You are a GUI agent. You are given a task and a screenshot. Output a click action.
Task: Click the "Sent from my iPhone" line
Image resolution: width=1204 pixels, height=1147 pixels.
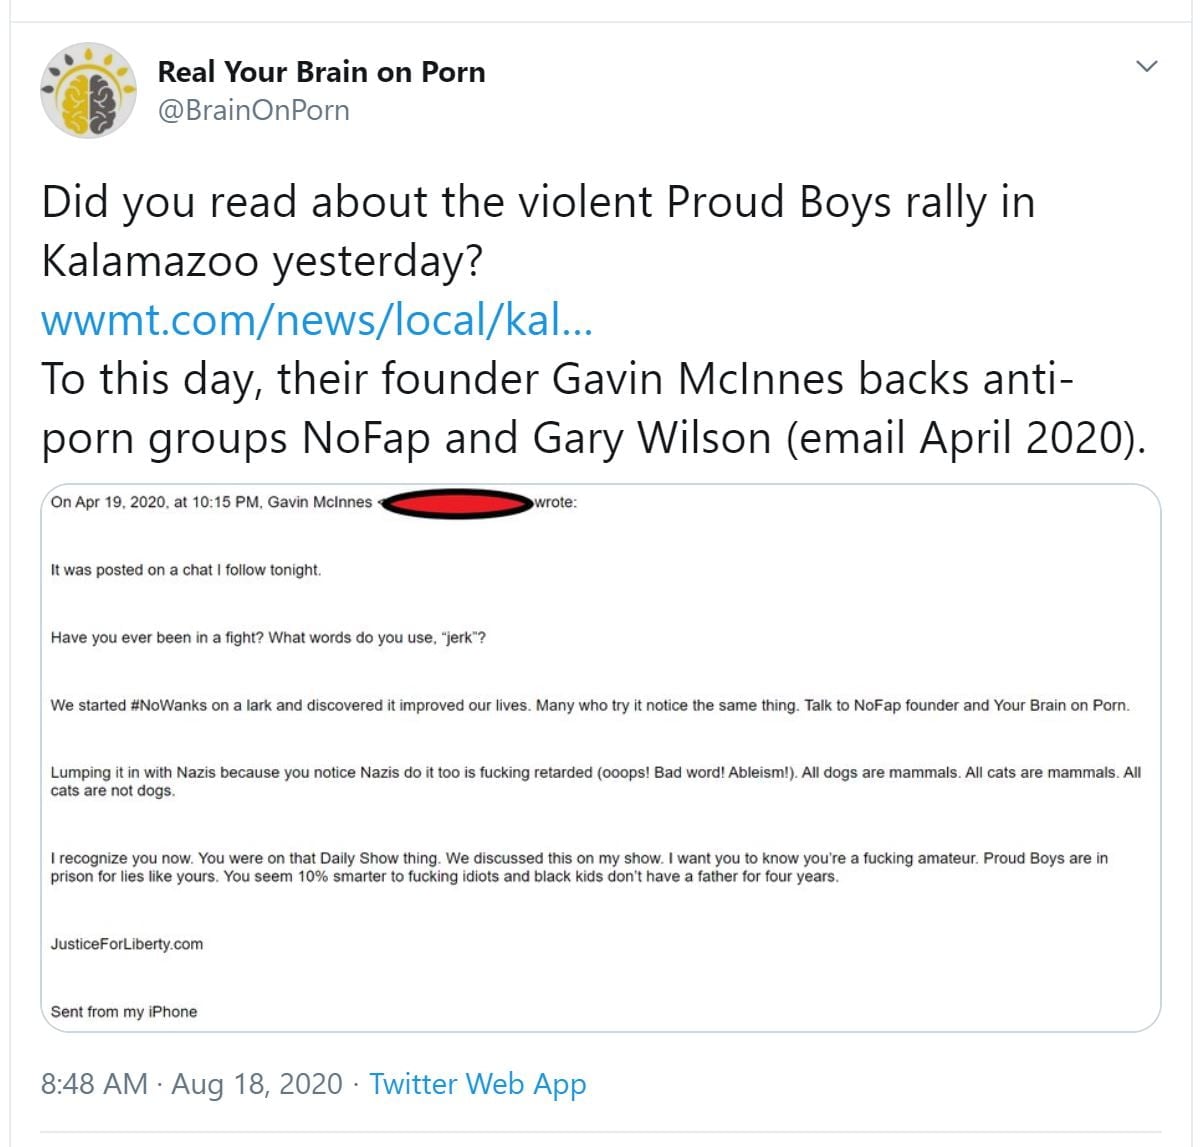coord(124,1012)
